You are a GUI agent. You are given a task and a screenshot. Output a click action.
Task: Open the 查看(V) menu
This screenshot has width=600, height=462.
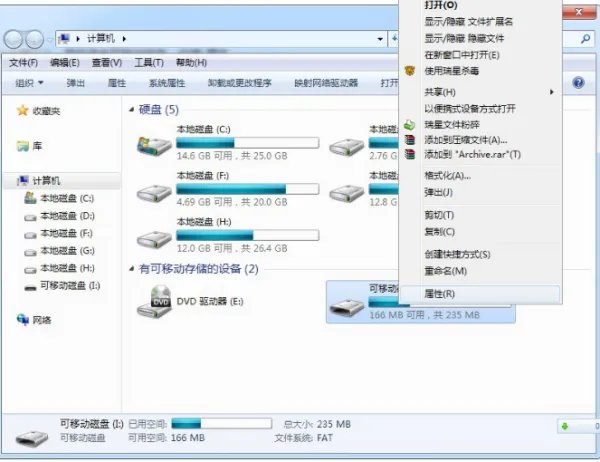point(107,63)
